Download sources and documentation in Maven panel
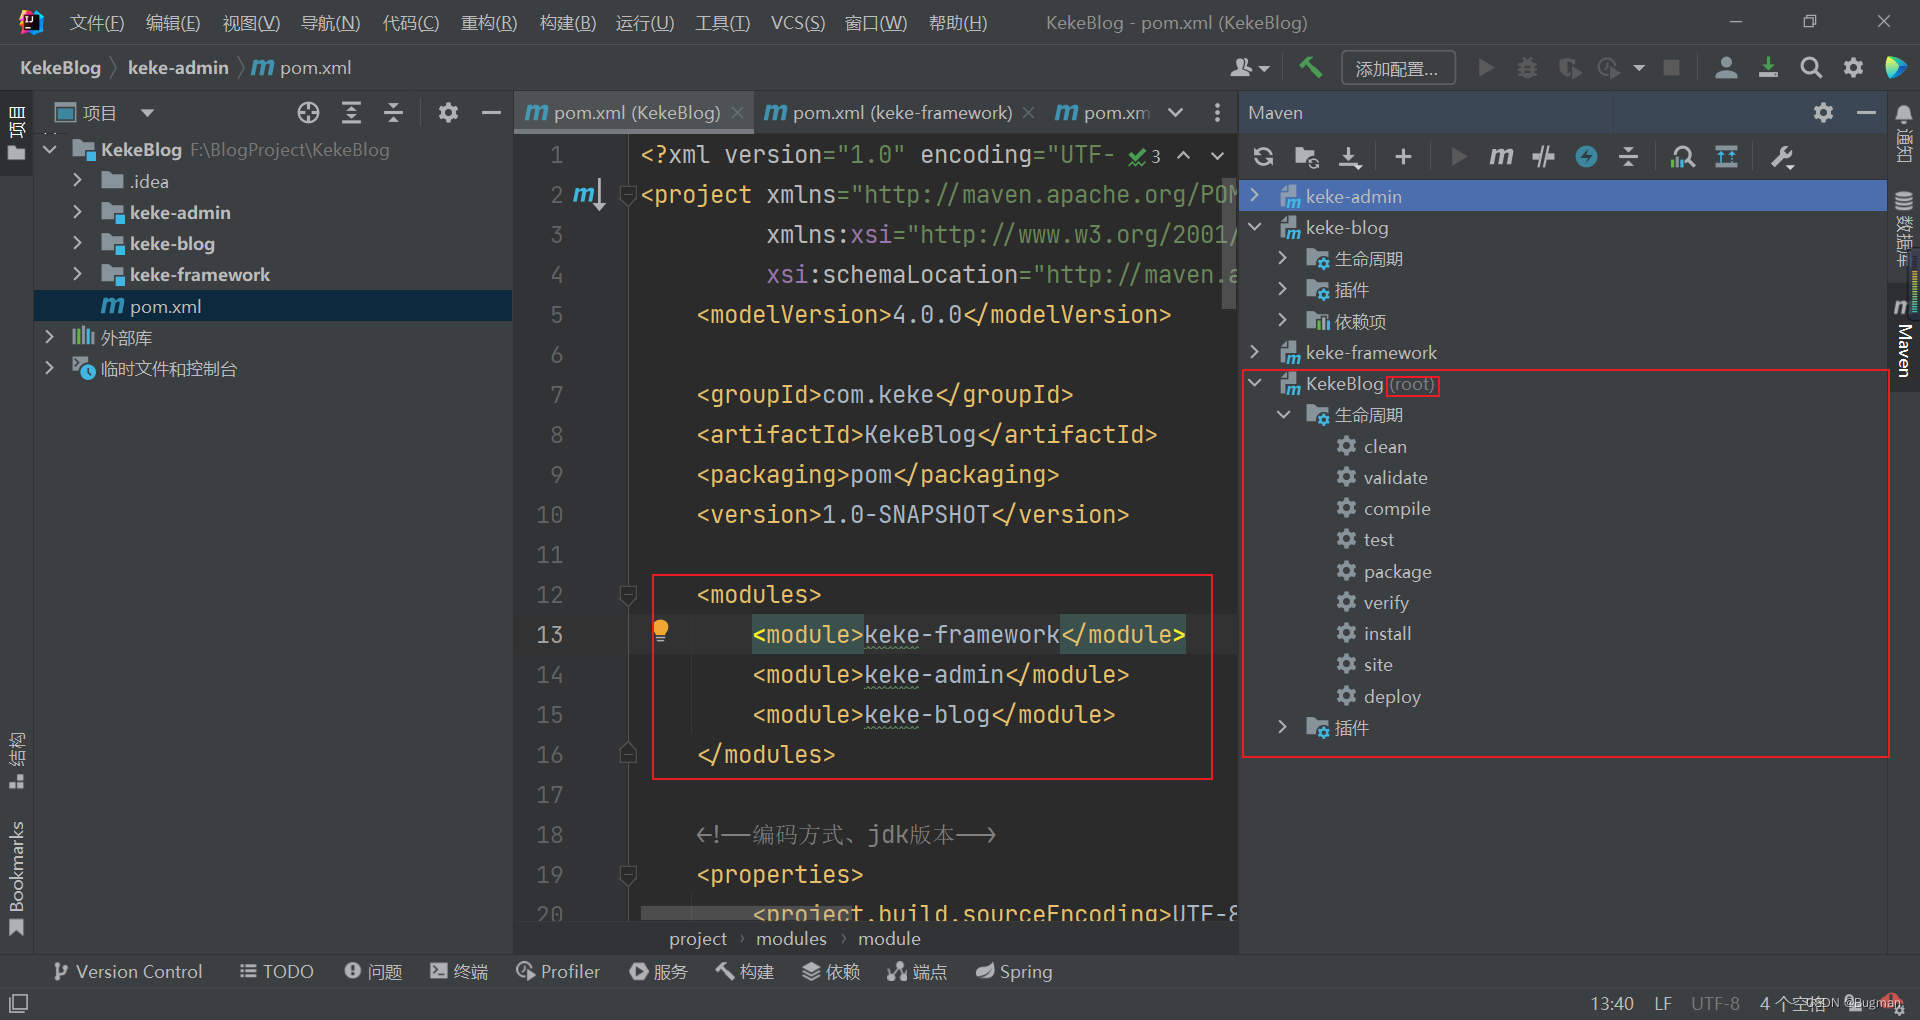 pyautogui.click(x=1350, y=156)
